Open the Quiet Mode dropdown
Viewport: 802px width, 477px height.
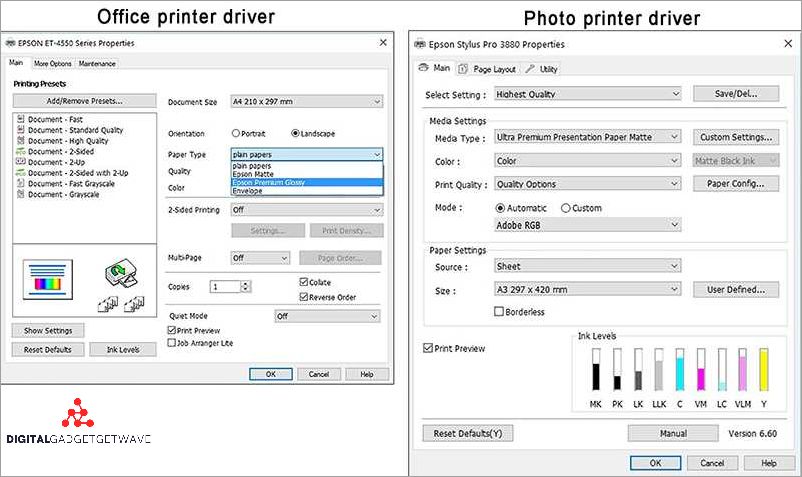(327, 316)
